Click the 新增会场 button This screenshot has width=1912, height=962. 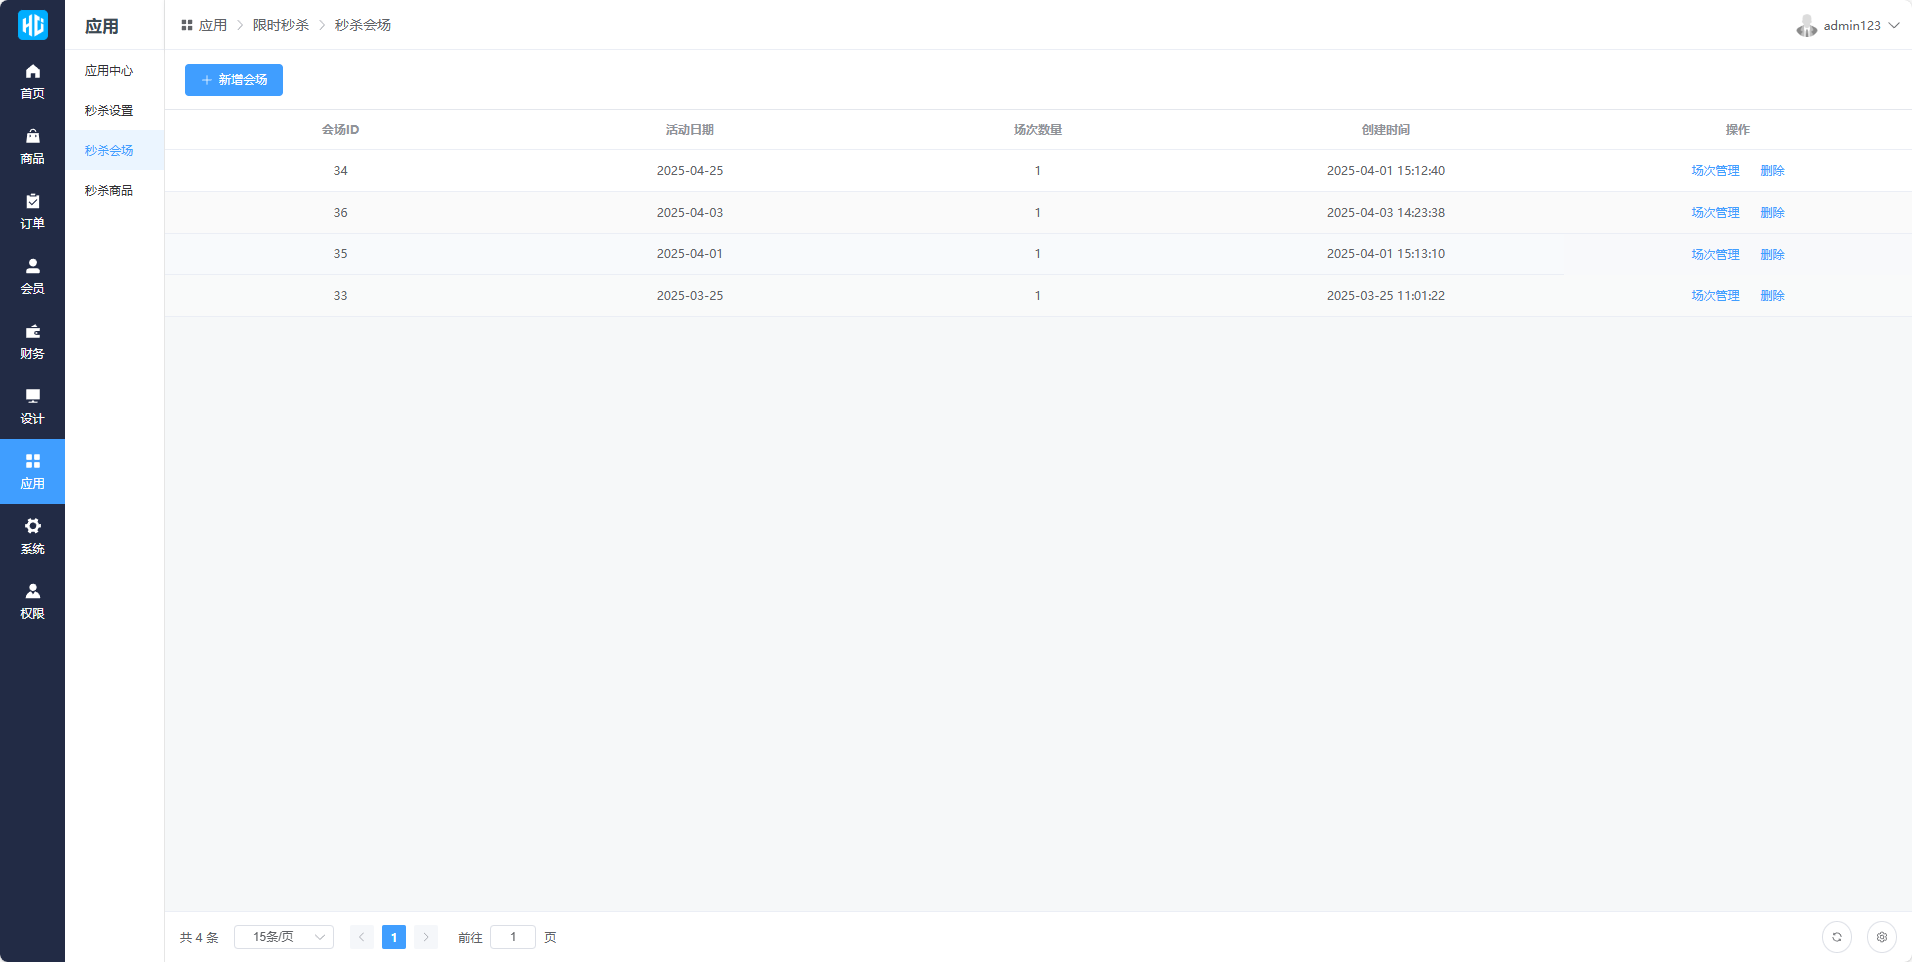pos(234,80)
